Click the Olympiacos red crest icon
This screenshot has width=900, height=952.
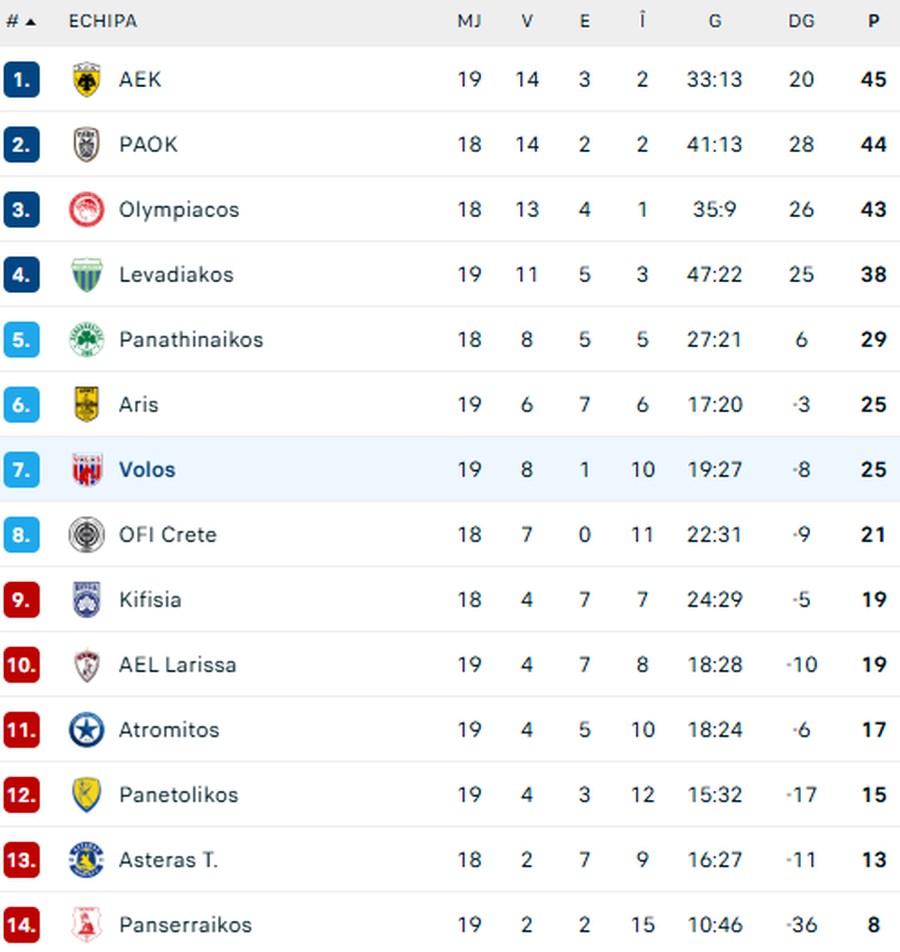point(87,210)
